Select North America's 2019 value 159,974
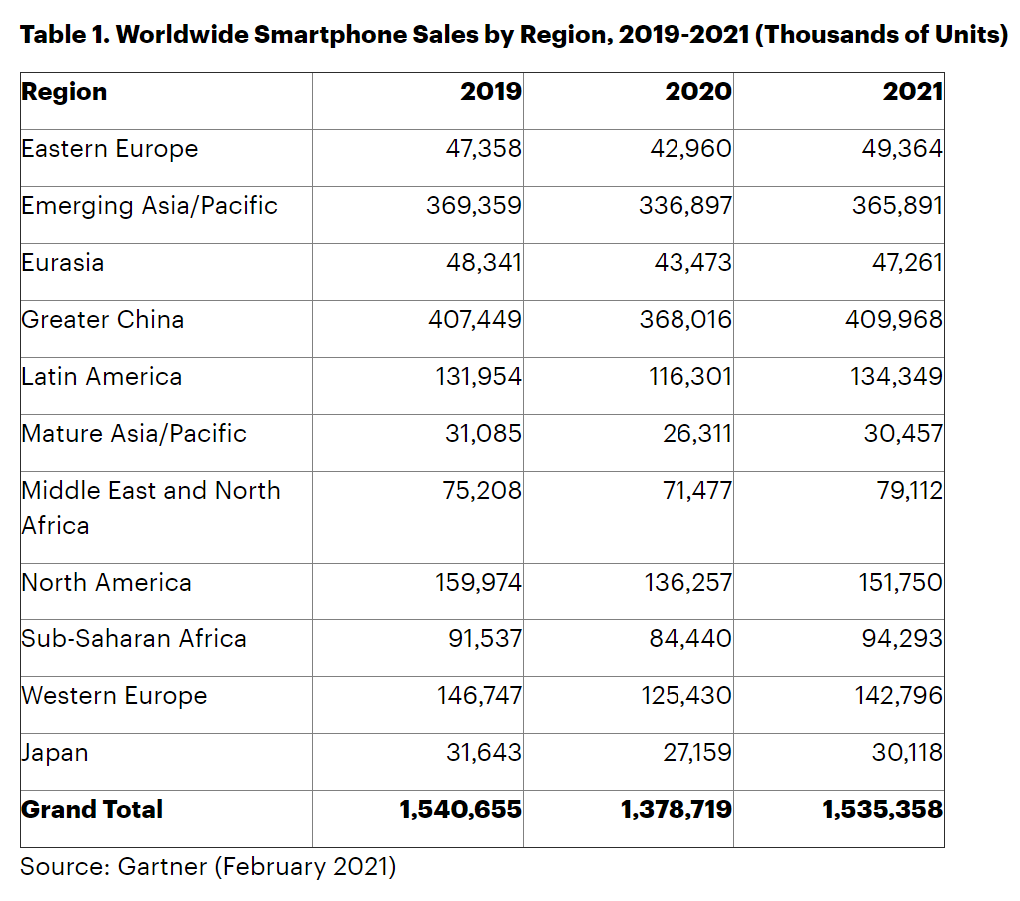The height and width of the screenshot is (901, 1020). [479, 583]
